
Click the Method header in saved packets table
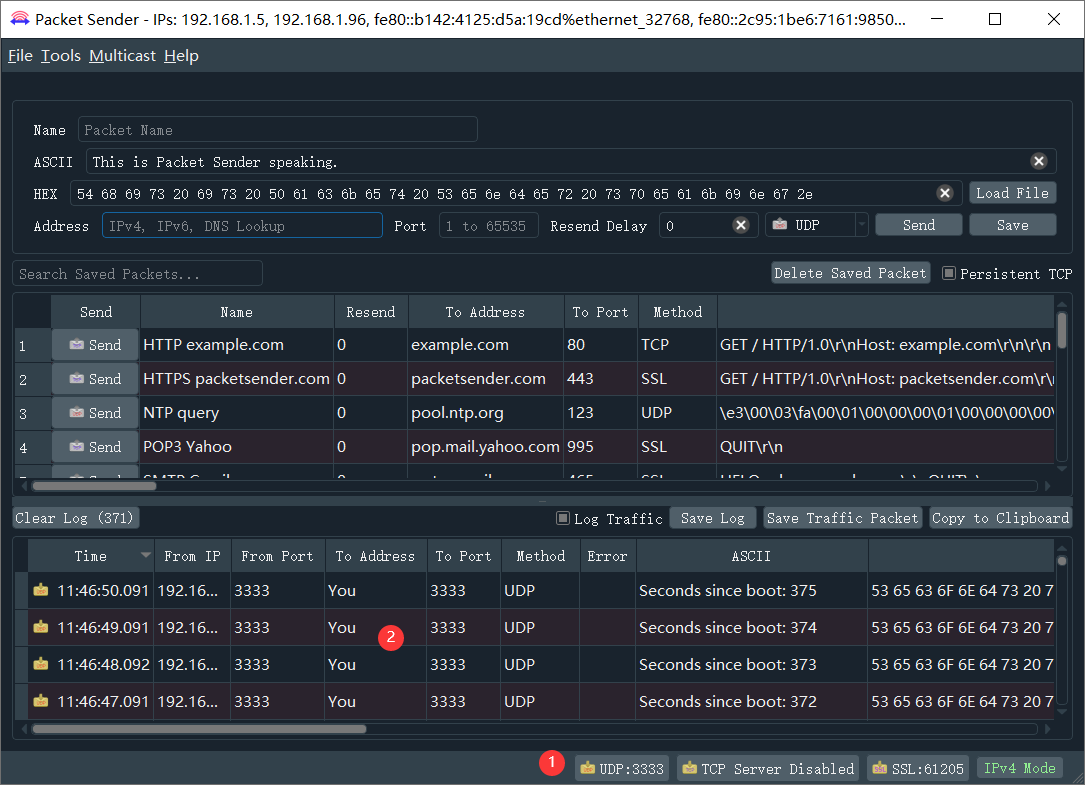point(677,312)
